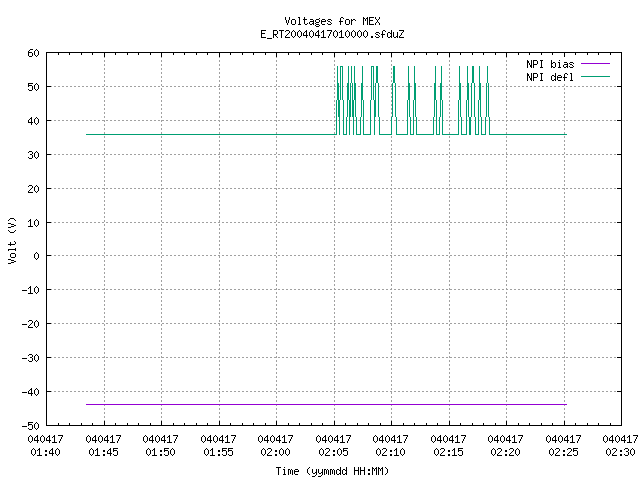Click the y-axis label "Volt (V)"
Screen dimensions: 640x480
pyautogui.click(x=12, y=240)
